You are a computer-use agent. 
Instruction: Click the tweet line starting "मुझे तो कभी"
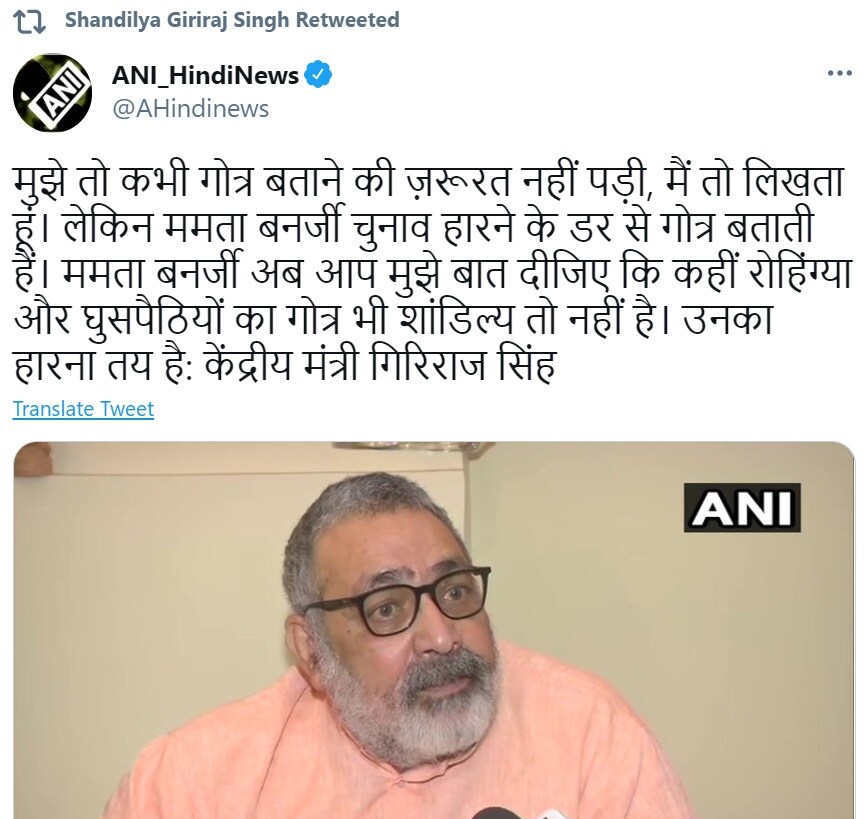click(429, 182)
